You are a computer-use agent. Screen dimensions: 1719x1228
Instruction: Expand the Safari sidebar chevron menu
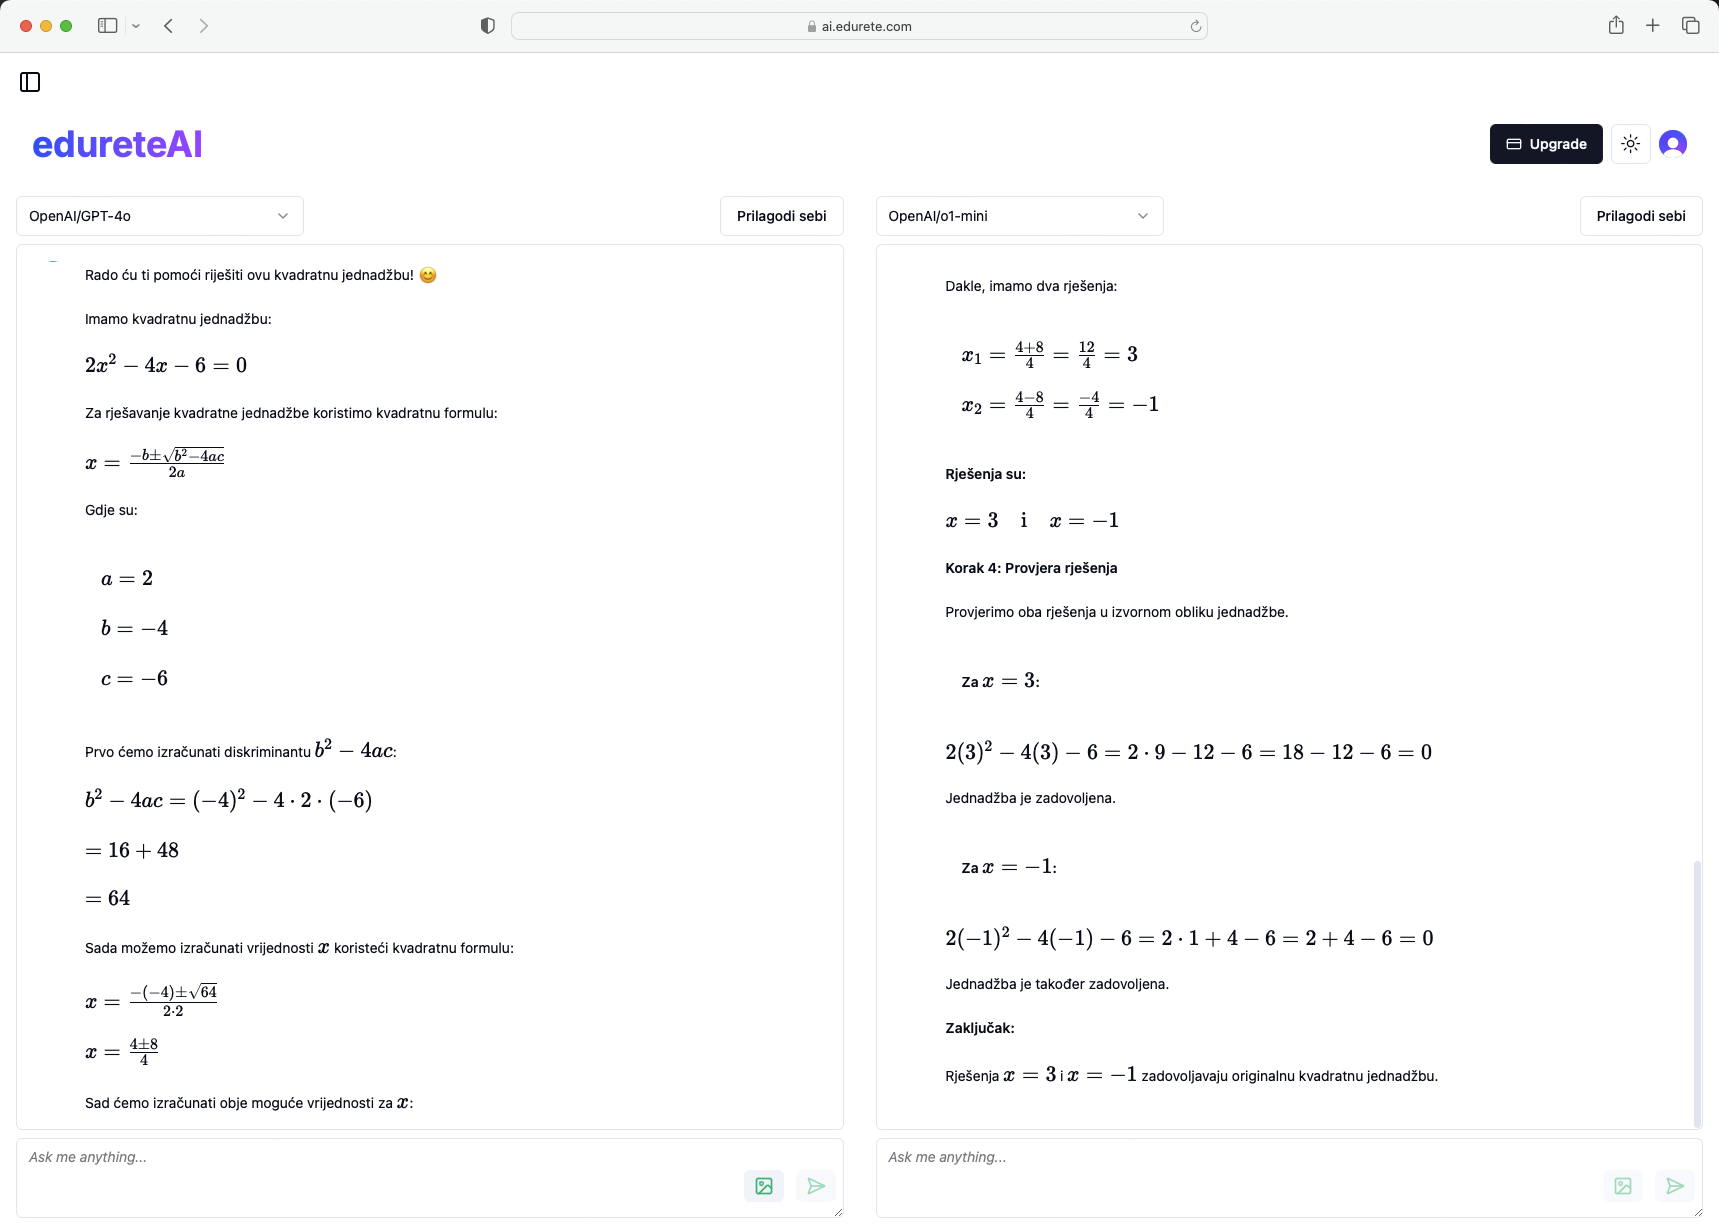[x=136, y=26]
